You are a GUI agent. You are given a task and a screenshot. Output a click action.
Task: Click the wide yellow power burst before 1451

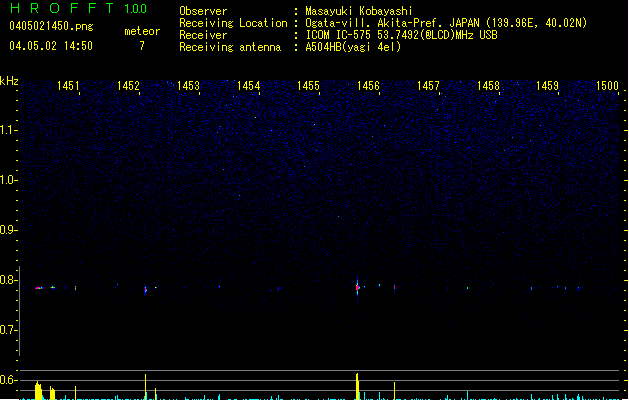click(x=39, y=390)
